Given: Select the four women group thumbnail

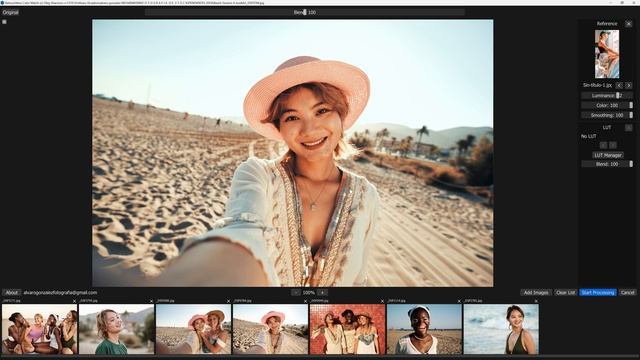Looking at the screenshot, I should tap(40, 329).
